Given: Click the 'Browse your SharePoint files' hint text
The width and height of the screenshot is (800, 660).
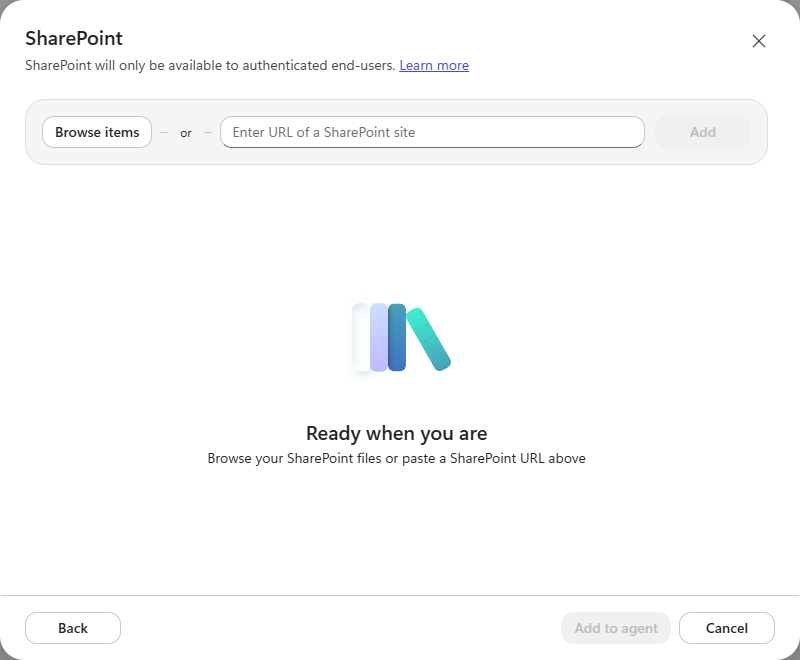Looking at the screenshot, I should pyautogui.click(x=396, y=459).
